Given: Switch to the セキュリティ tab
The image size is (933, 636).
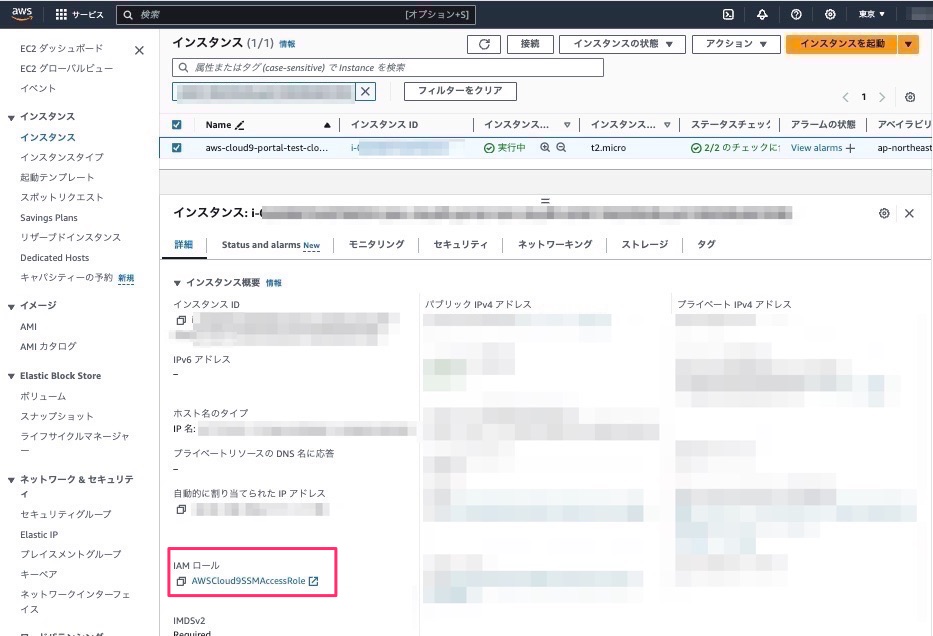Looking at the screenshot, I should pyautogui.click(x=461, y=245).
